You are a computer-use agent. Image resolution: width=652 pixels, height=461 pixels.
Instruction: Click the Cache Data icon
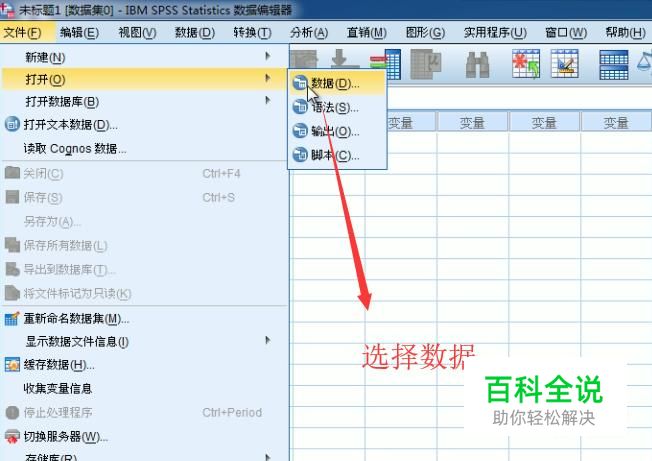click(x=12, y=365)
